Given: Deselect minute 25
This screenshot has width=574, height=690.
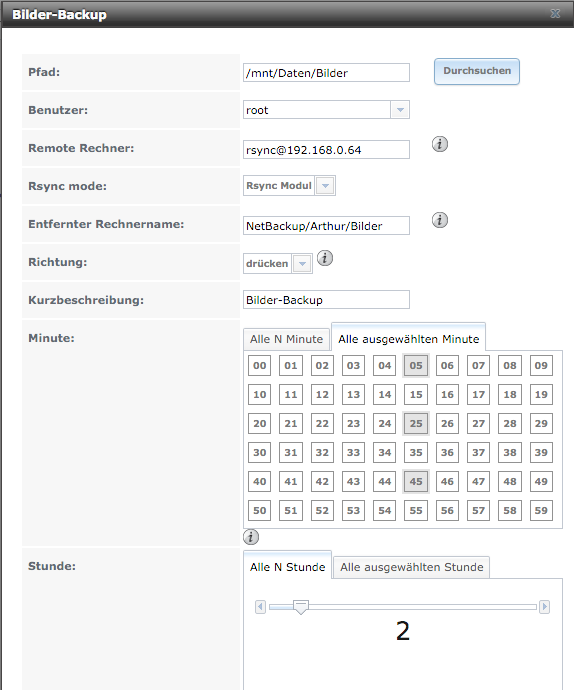Looking at the screenshot, I should click(416, 423).
